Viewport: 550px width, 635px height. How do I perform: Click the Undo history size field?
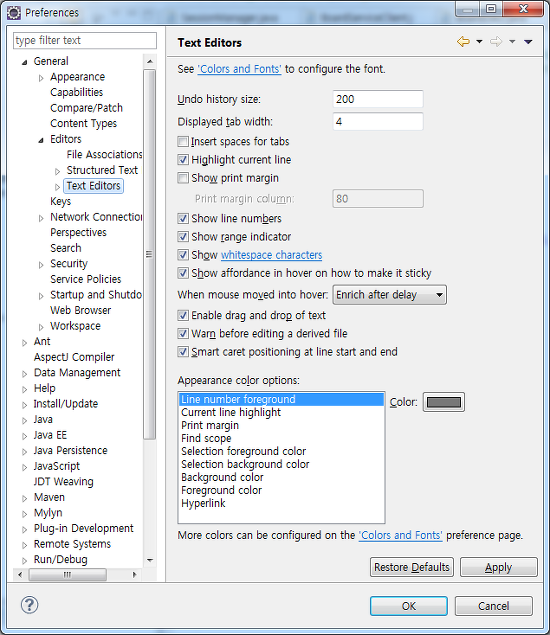[x=378, y=99]
